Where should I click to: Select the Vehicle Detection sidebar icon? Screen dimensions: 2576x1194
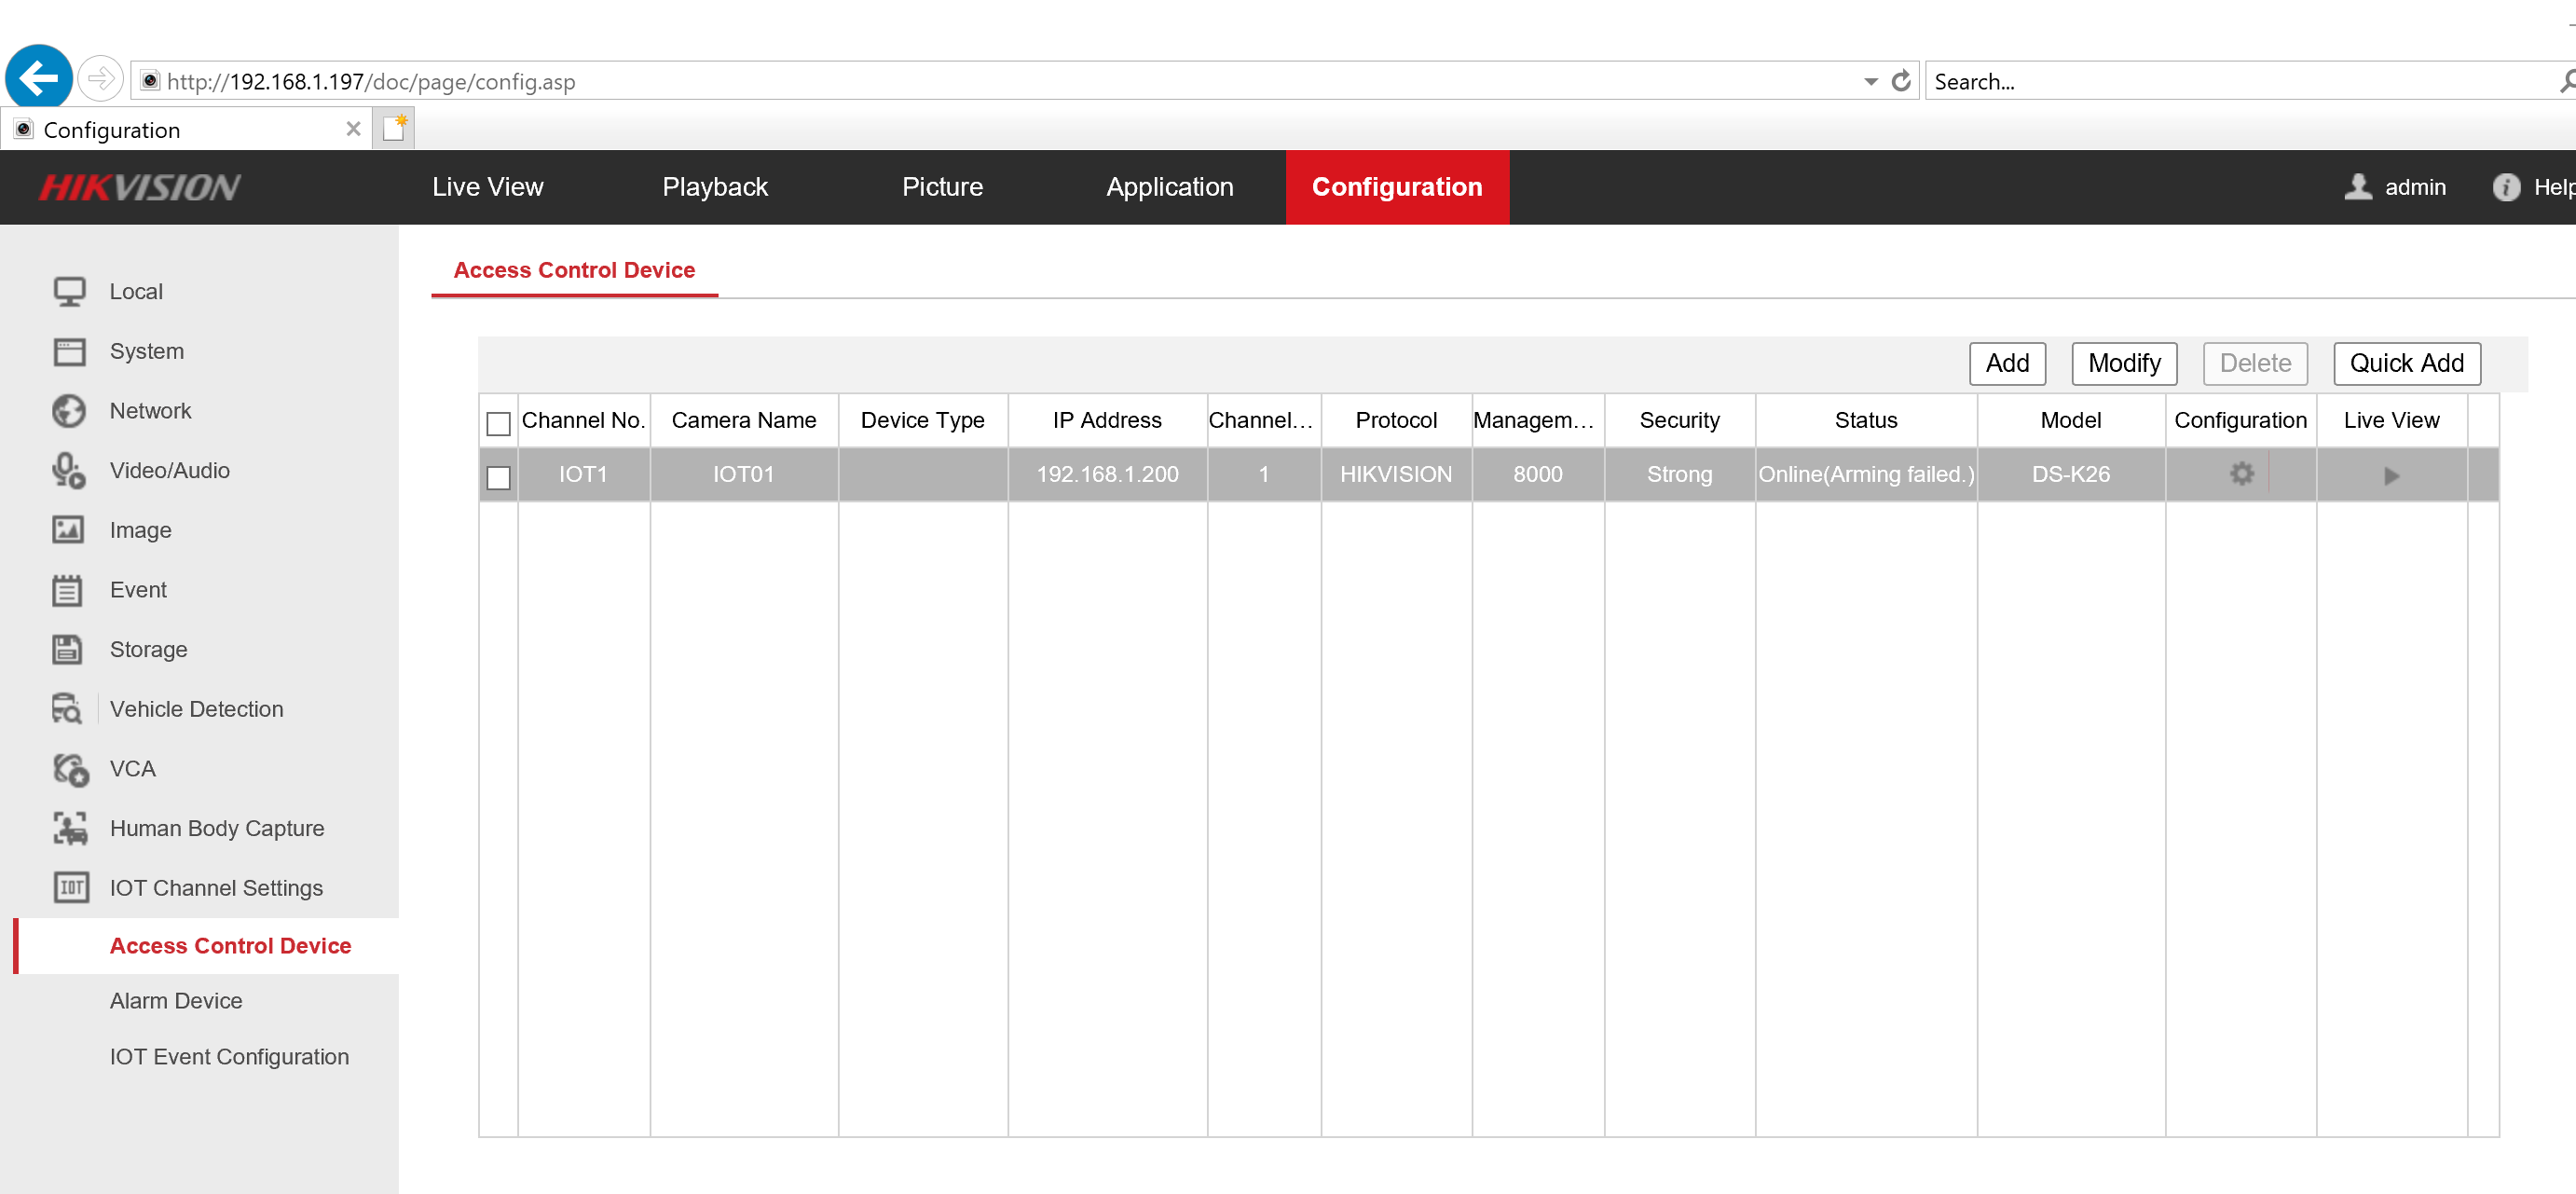(67, 707)
